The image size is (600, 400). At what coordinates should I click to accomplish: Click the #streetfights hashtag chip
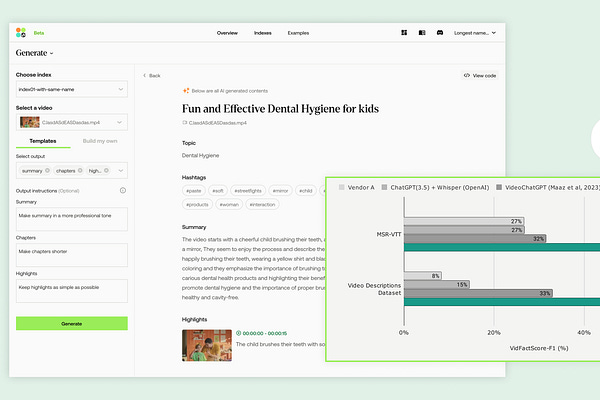pos(248,191)
